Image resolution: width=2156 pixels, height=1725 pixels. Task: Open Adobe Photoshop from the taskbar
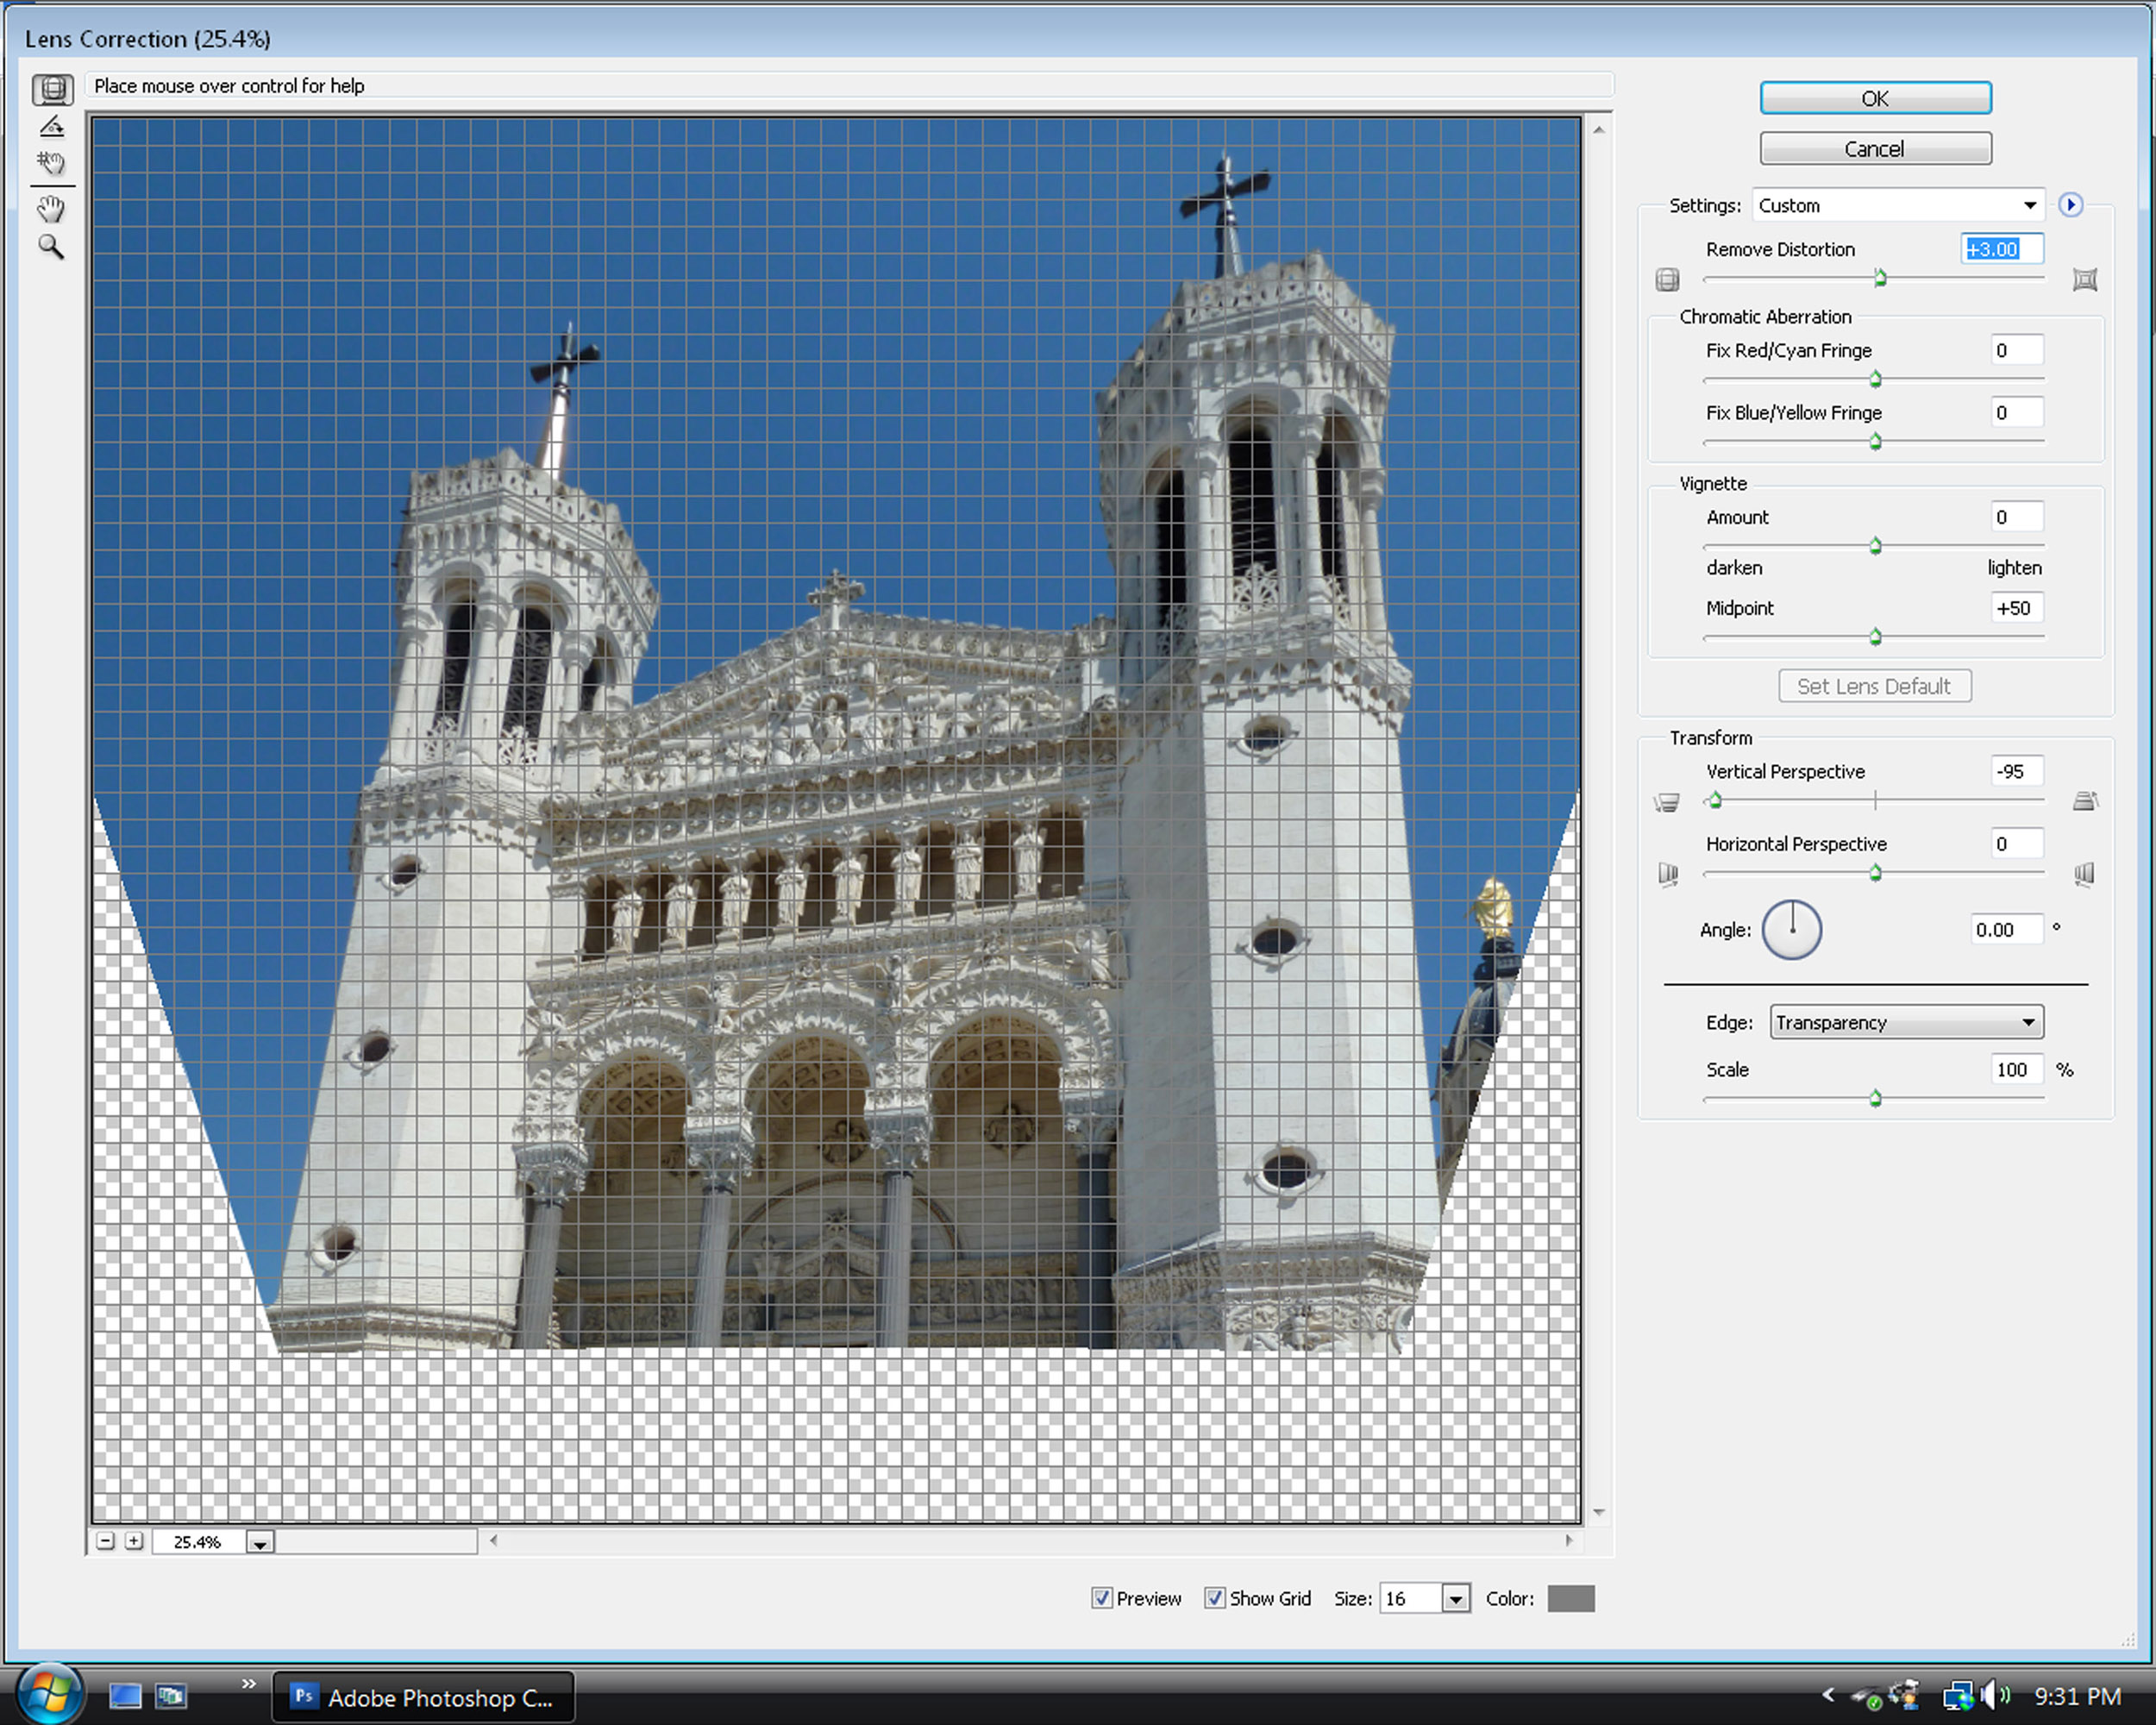pyautogui.click(x=423, y=1697)
